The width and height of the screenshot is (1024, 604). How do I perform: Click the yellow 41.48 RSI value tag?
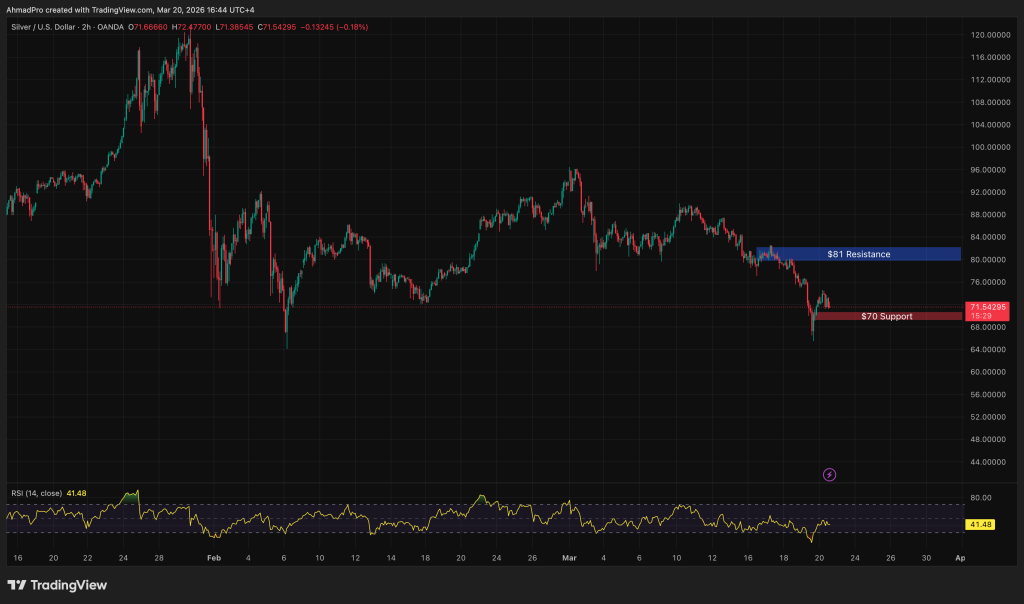tap(979, 524)
